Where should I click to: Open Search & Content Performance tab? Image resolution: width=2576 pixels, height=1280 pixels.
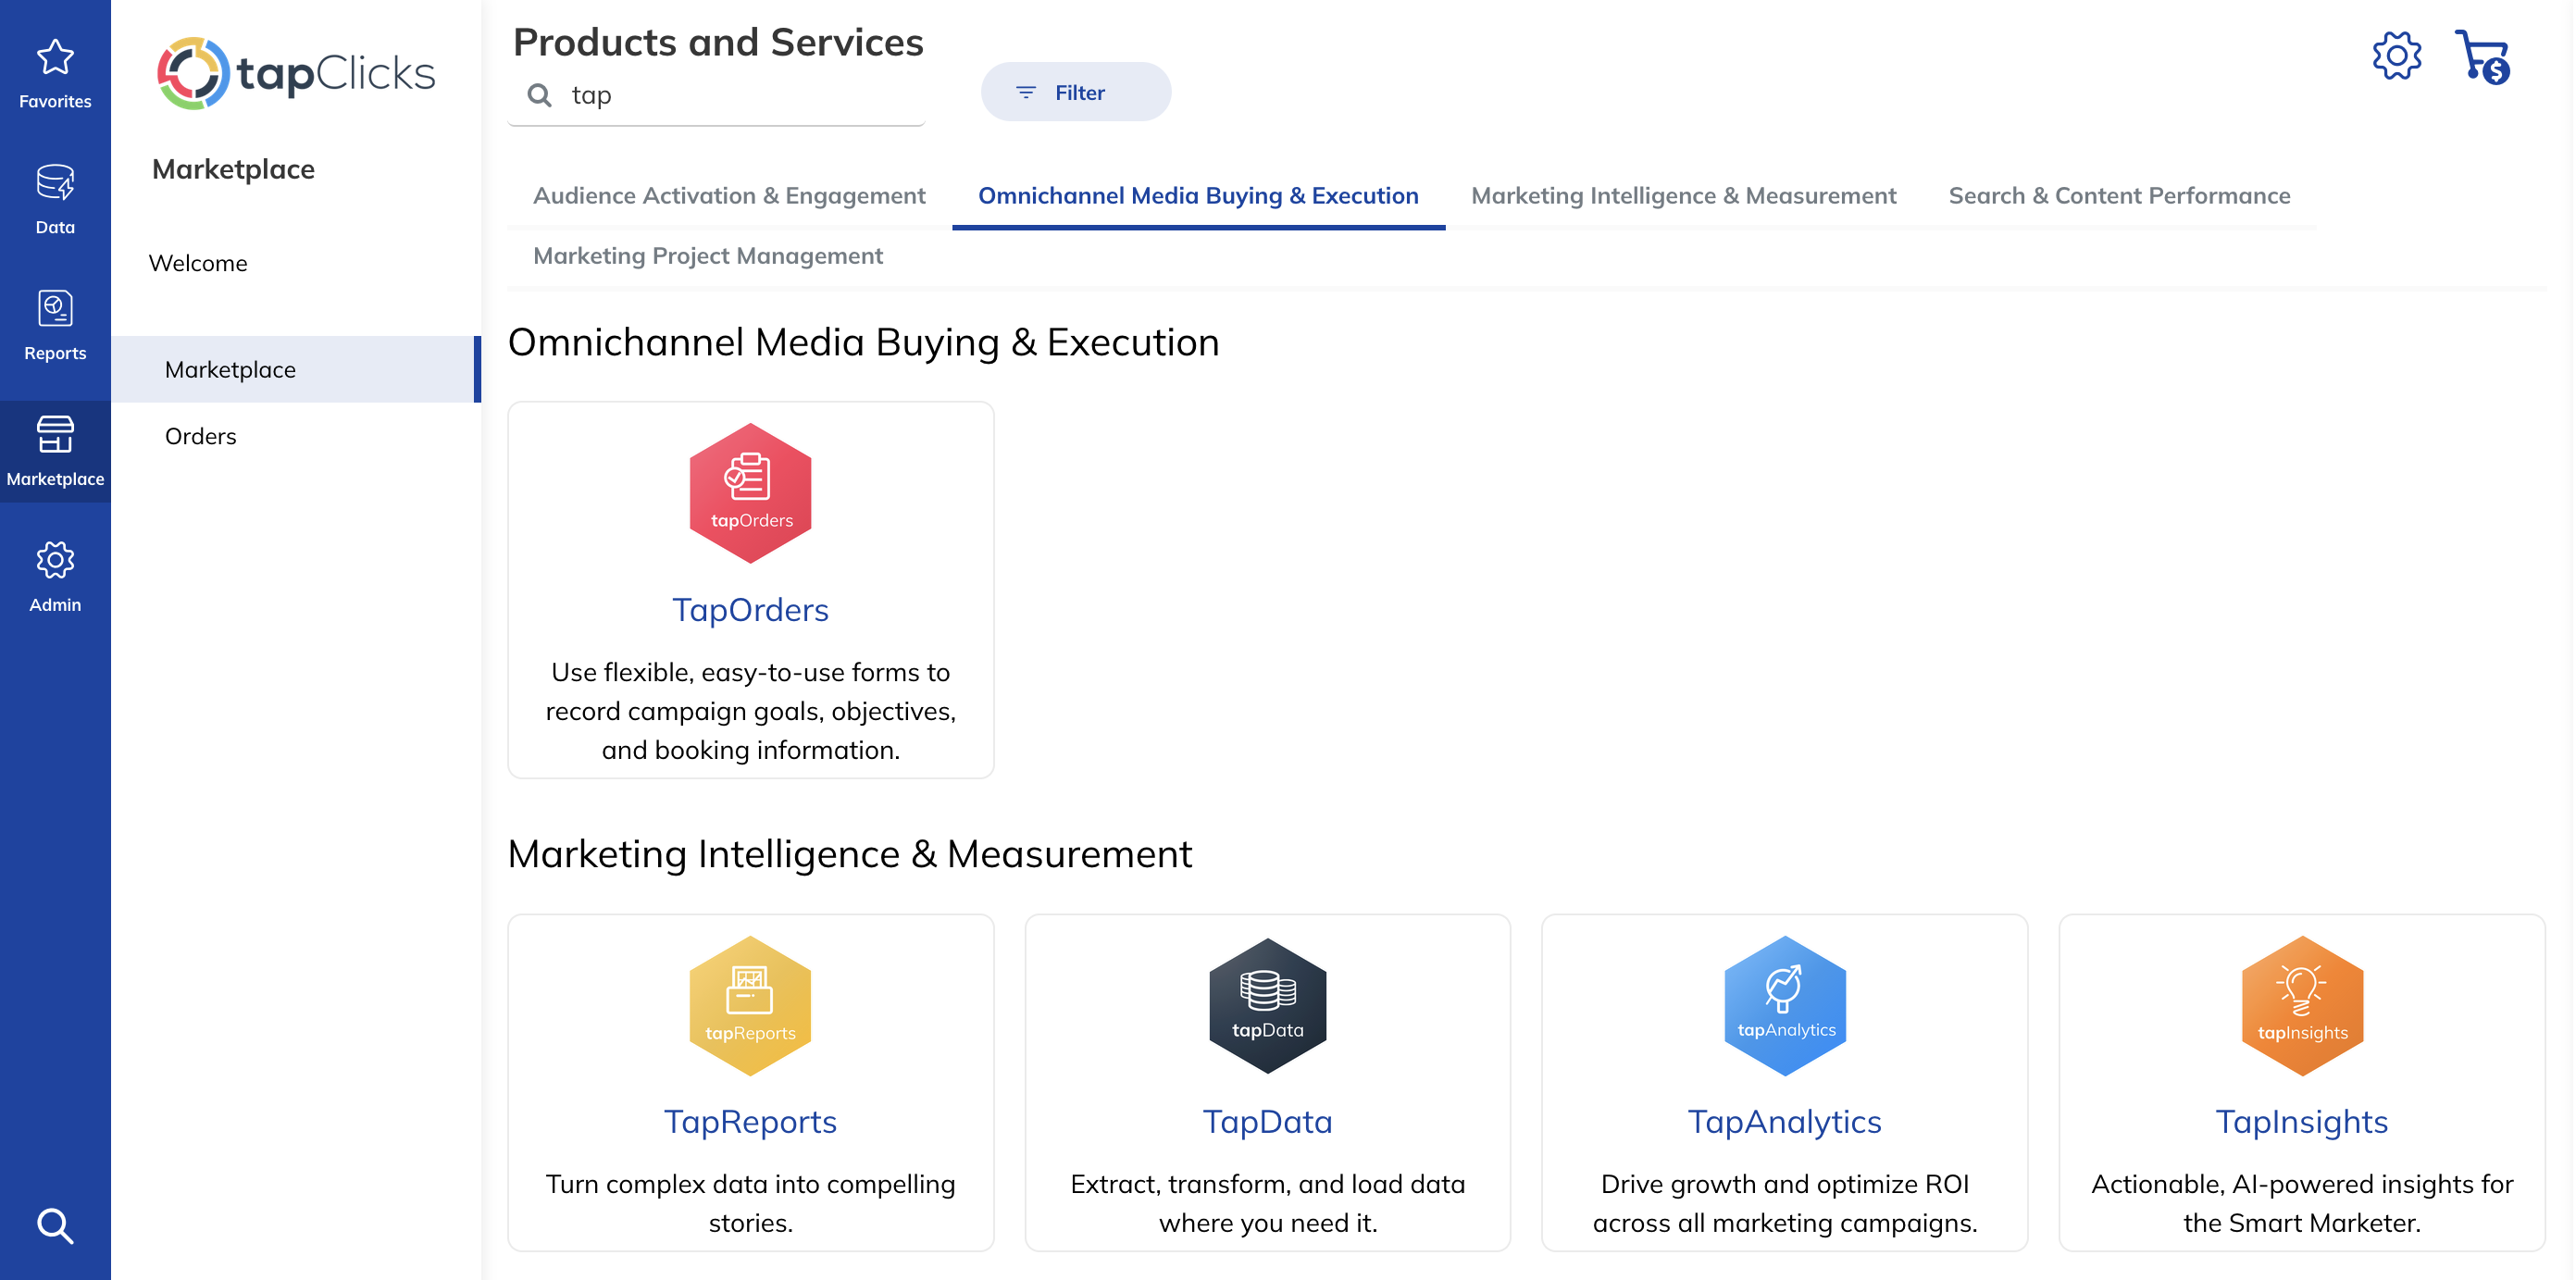click(2119, 196)
